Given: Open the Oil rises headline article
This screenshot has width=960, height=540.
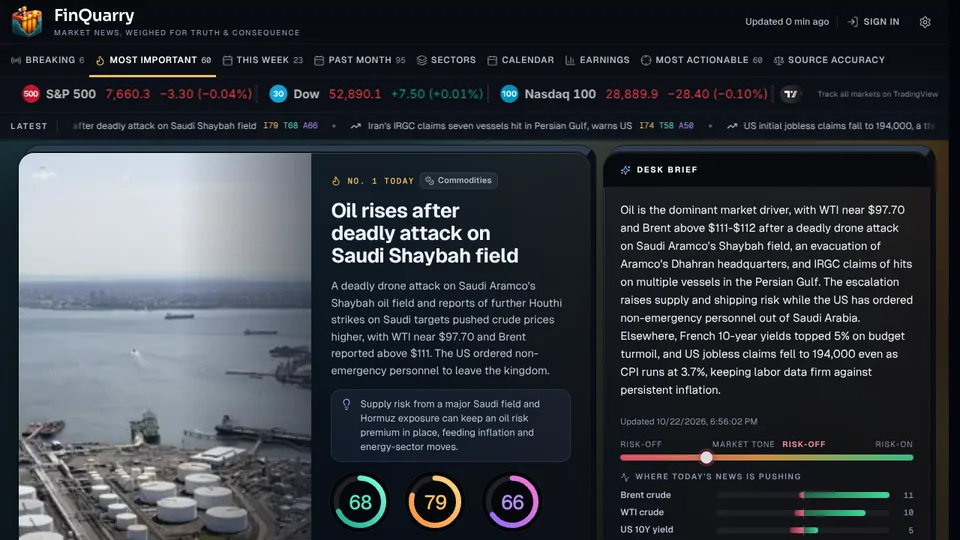Looking at the screenshot, I should tap(424, 233).
